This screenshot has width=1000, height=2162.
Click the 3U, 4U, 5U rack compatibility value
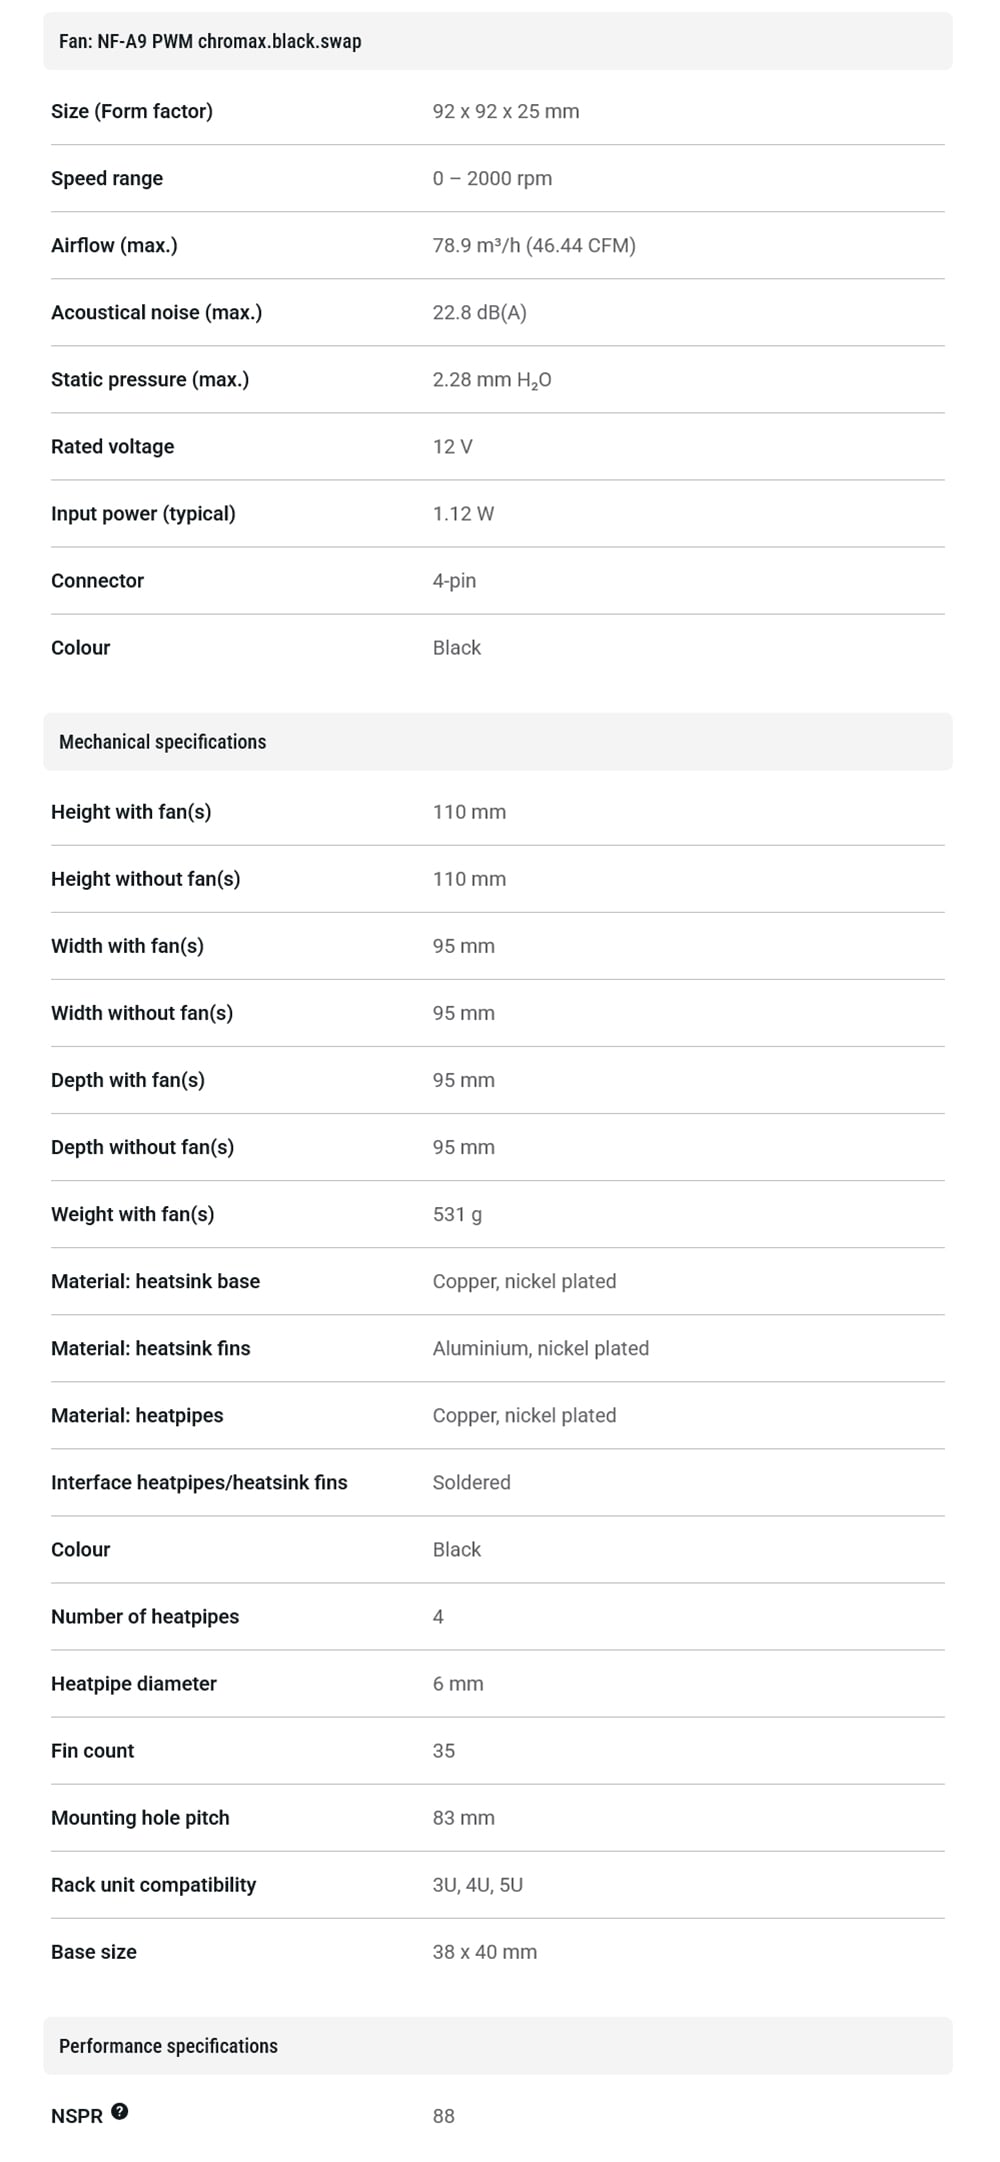click(477, 1884)
